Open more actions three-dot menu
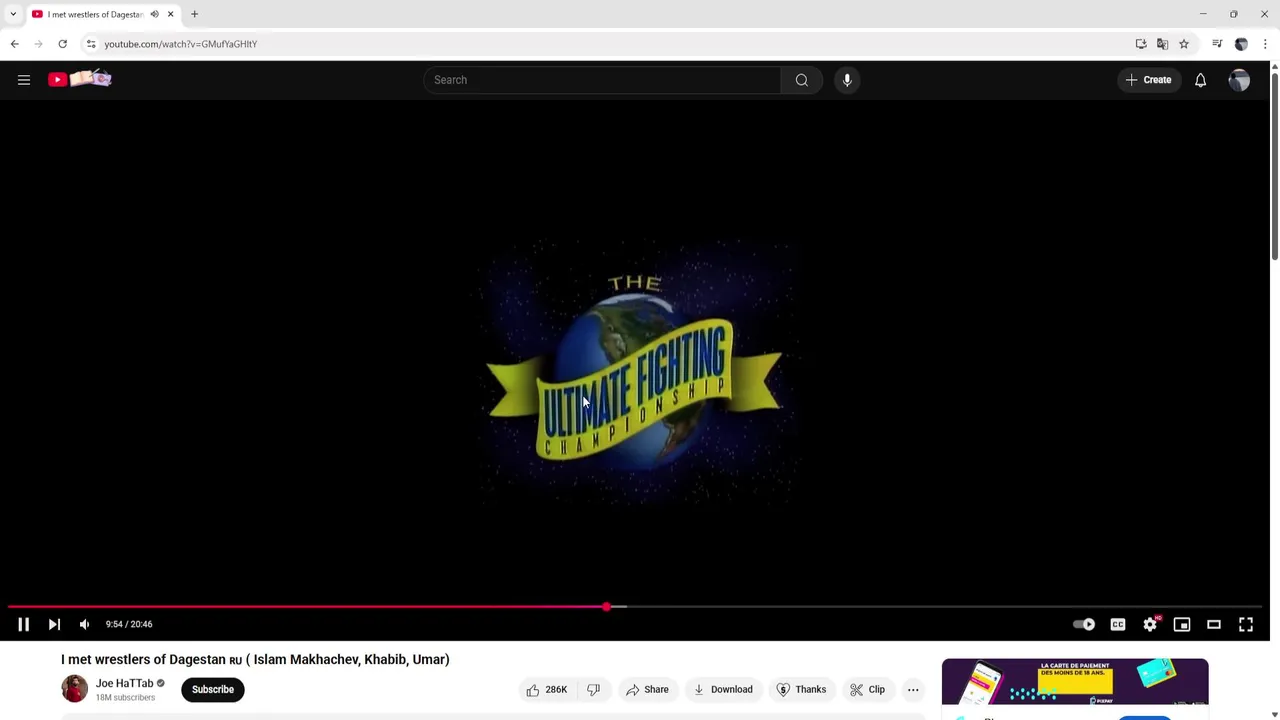This screenshot has height=720, width=1280. click(x=913, y=689)
